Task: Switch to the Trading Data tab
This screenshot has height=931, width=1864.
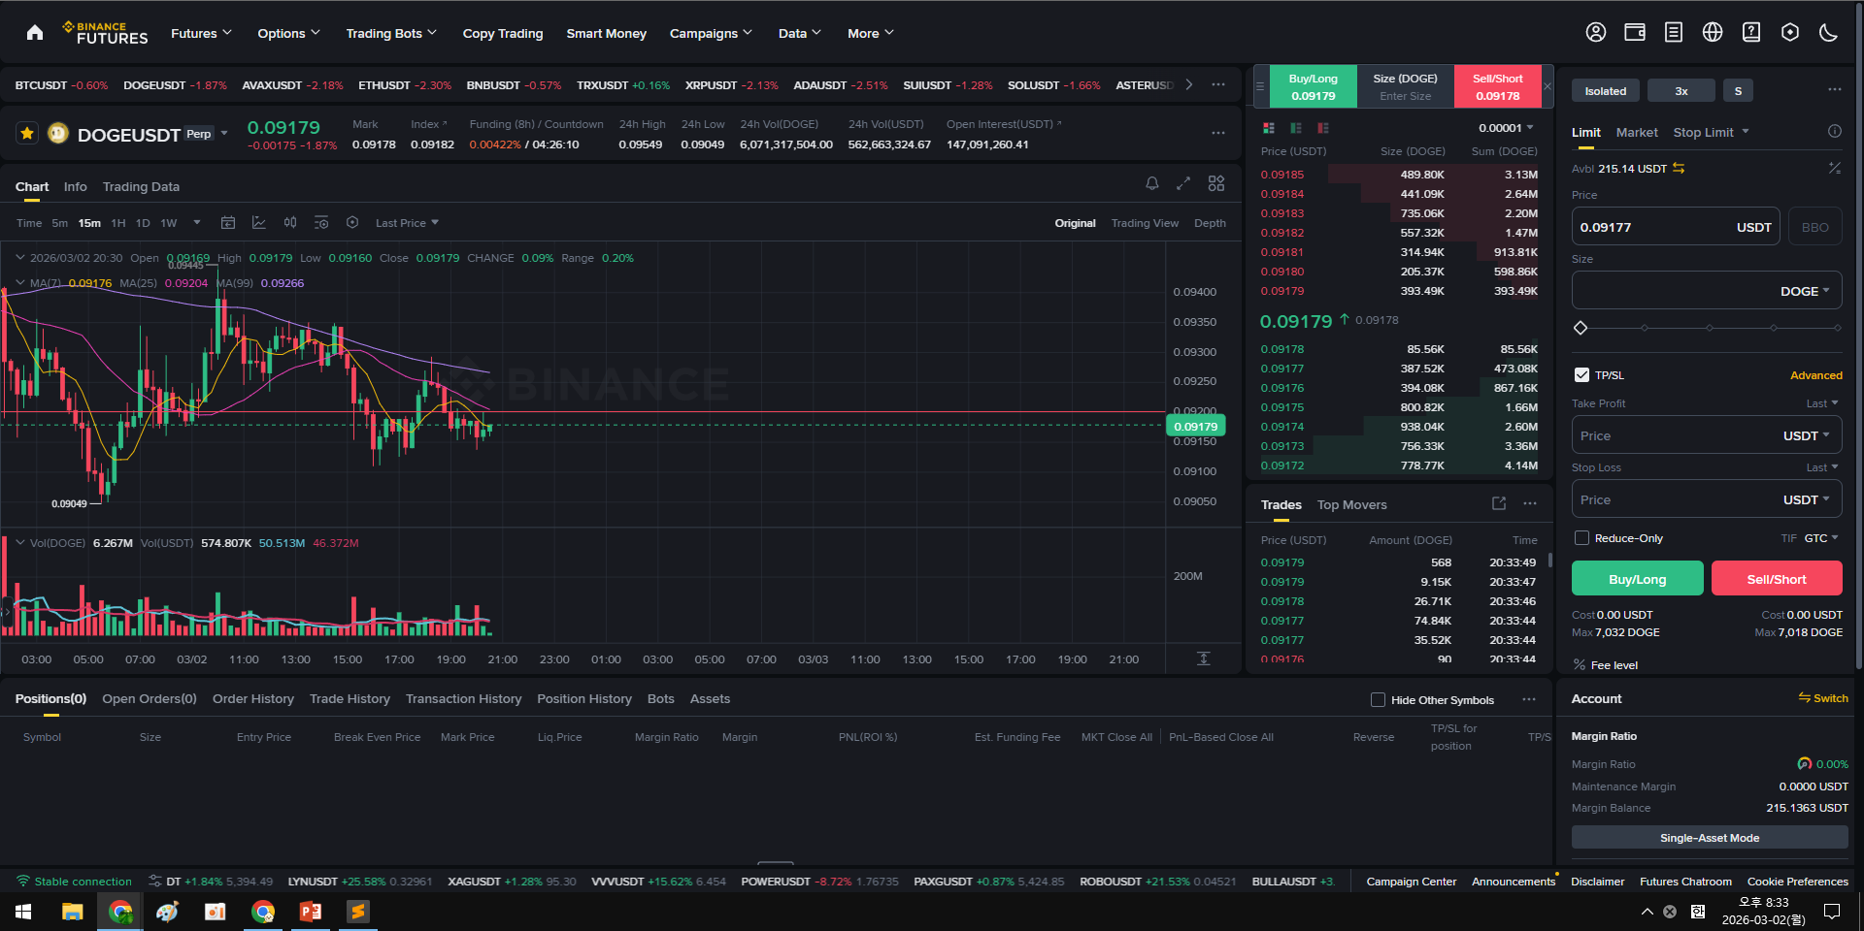Action: [141, 187]
